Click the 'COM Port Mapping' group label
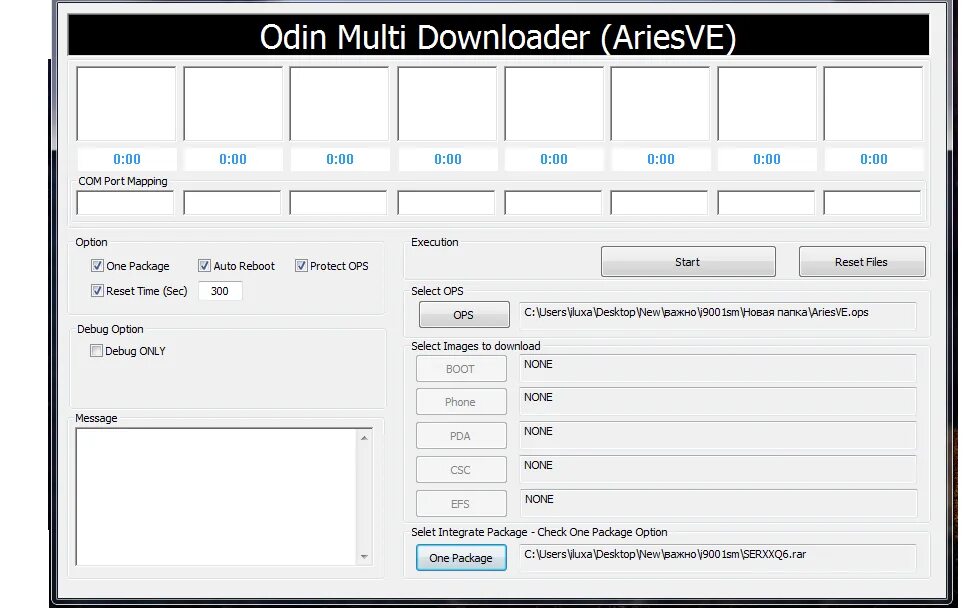967x608 pixels. 123,181
